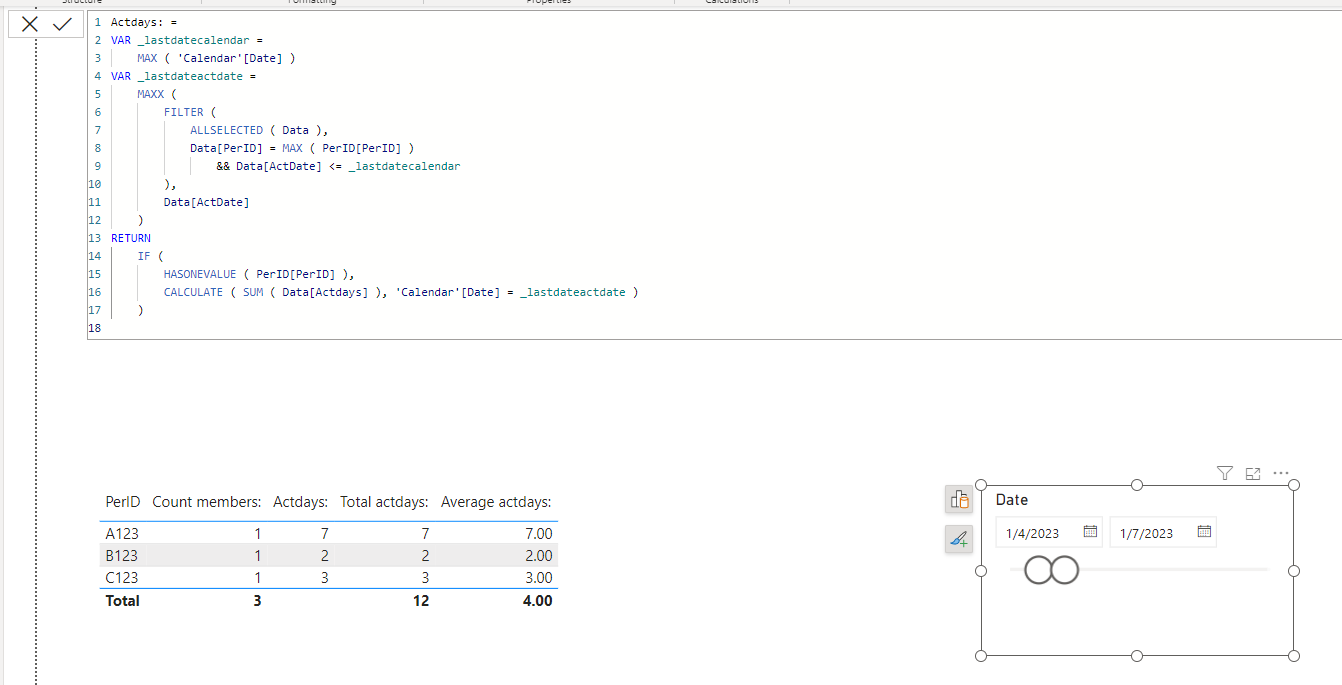This screenshot has height=685, width=1342.
Task: Place cursor on 'Actdays: =' line
Action: [144, 22]
